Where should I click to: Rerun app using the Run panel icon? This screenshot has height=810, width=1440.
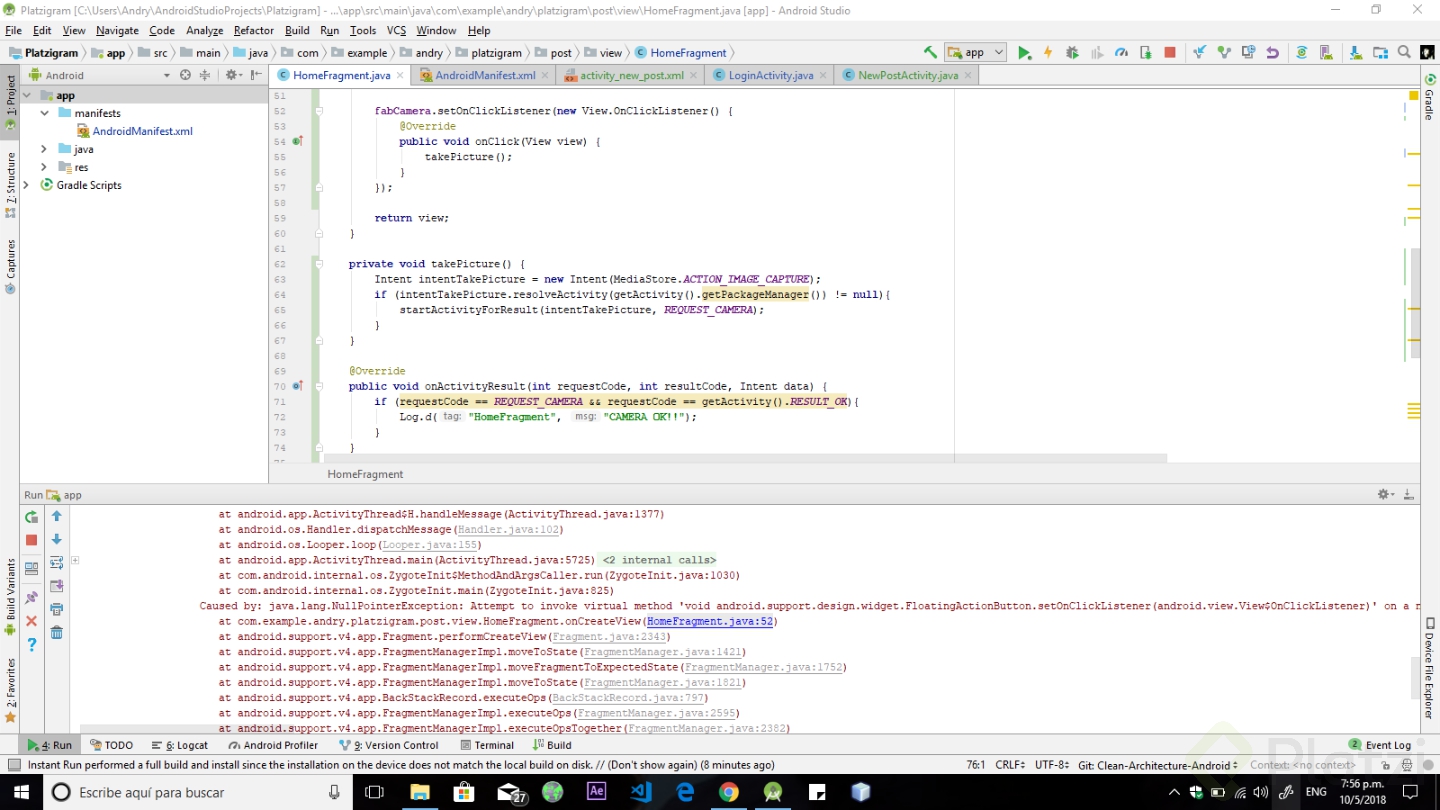(32, 517)
